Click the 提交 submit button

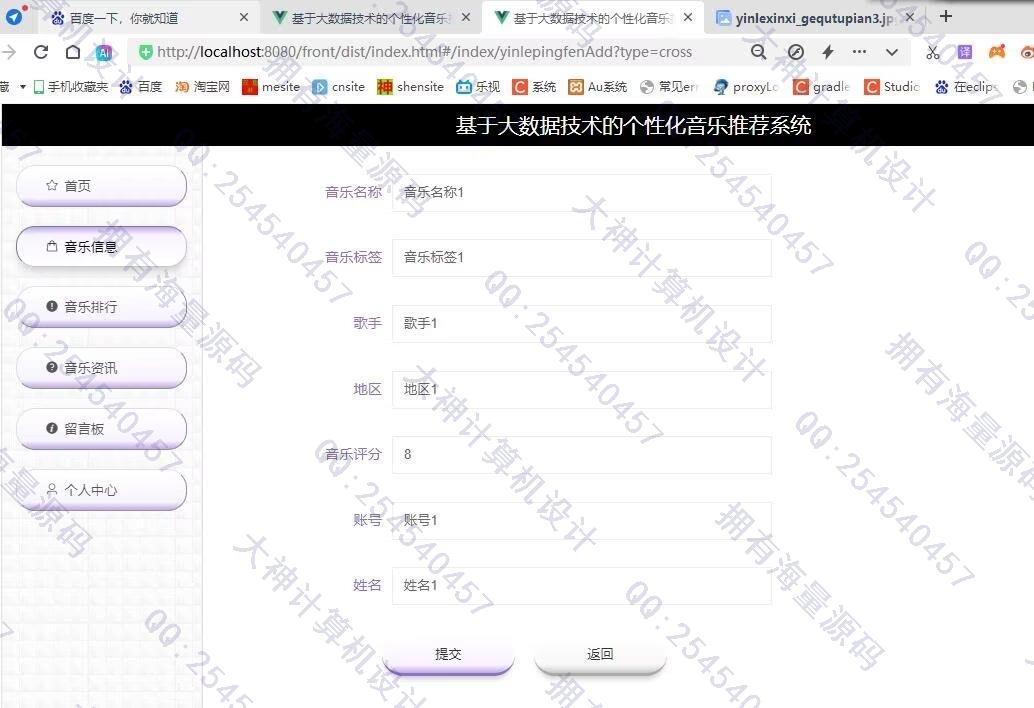click(448, 655)
